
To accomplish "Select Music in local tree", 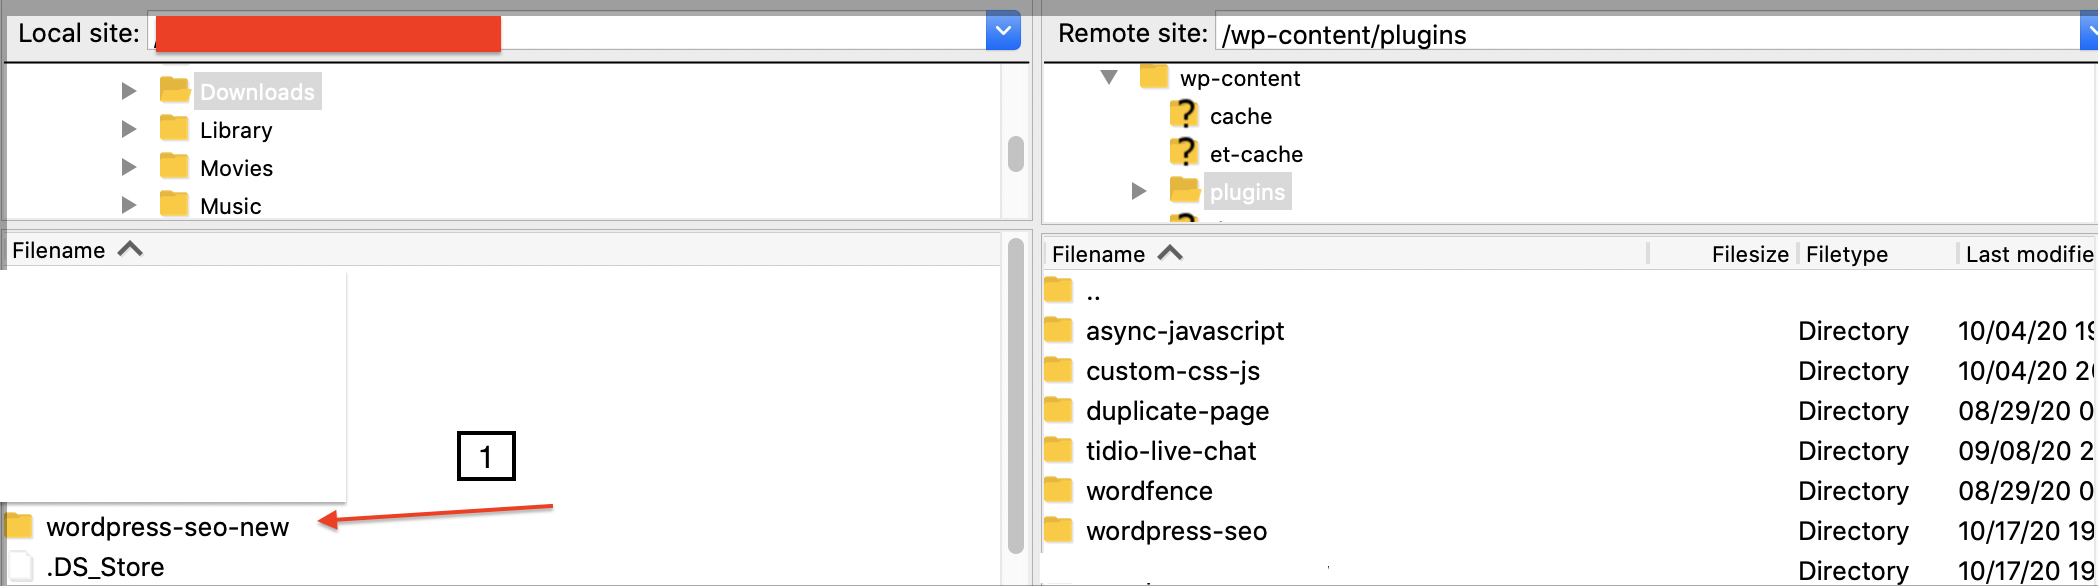I will (x=230, y=206).
